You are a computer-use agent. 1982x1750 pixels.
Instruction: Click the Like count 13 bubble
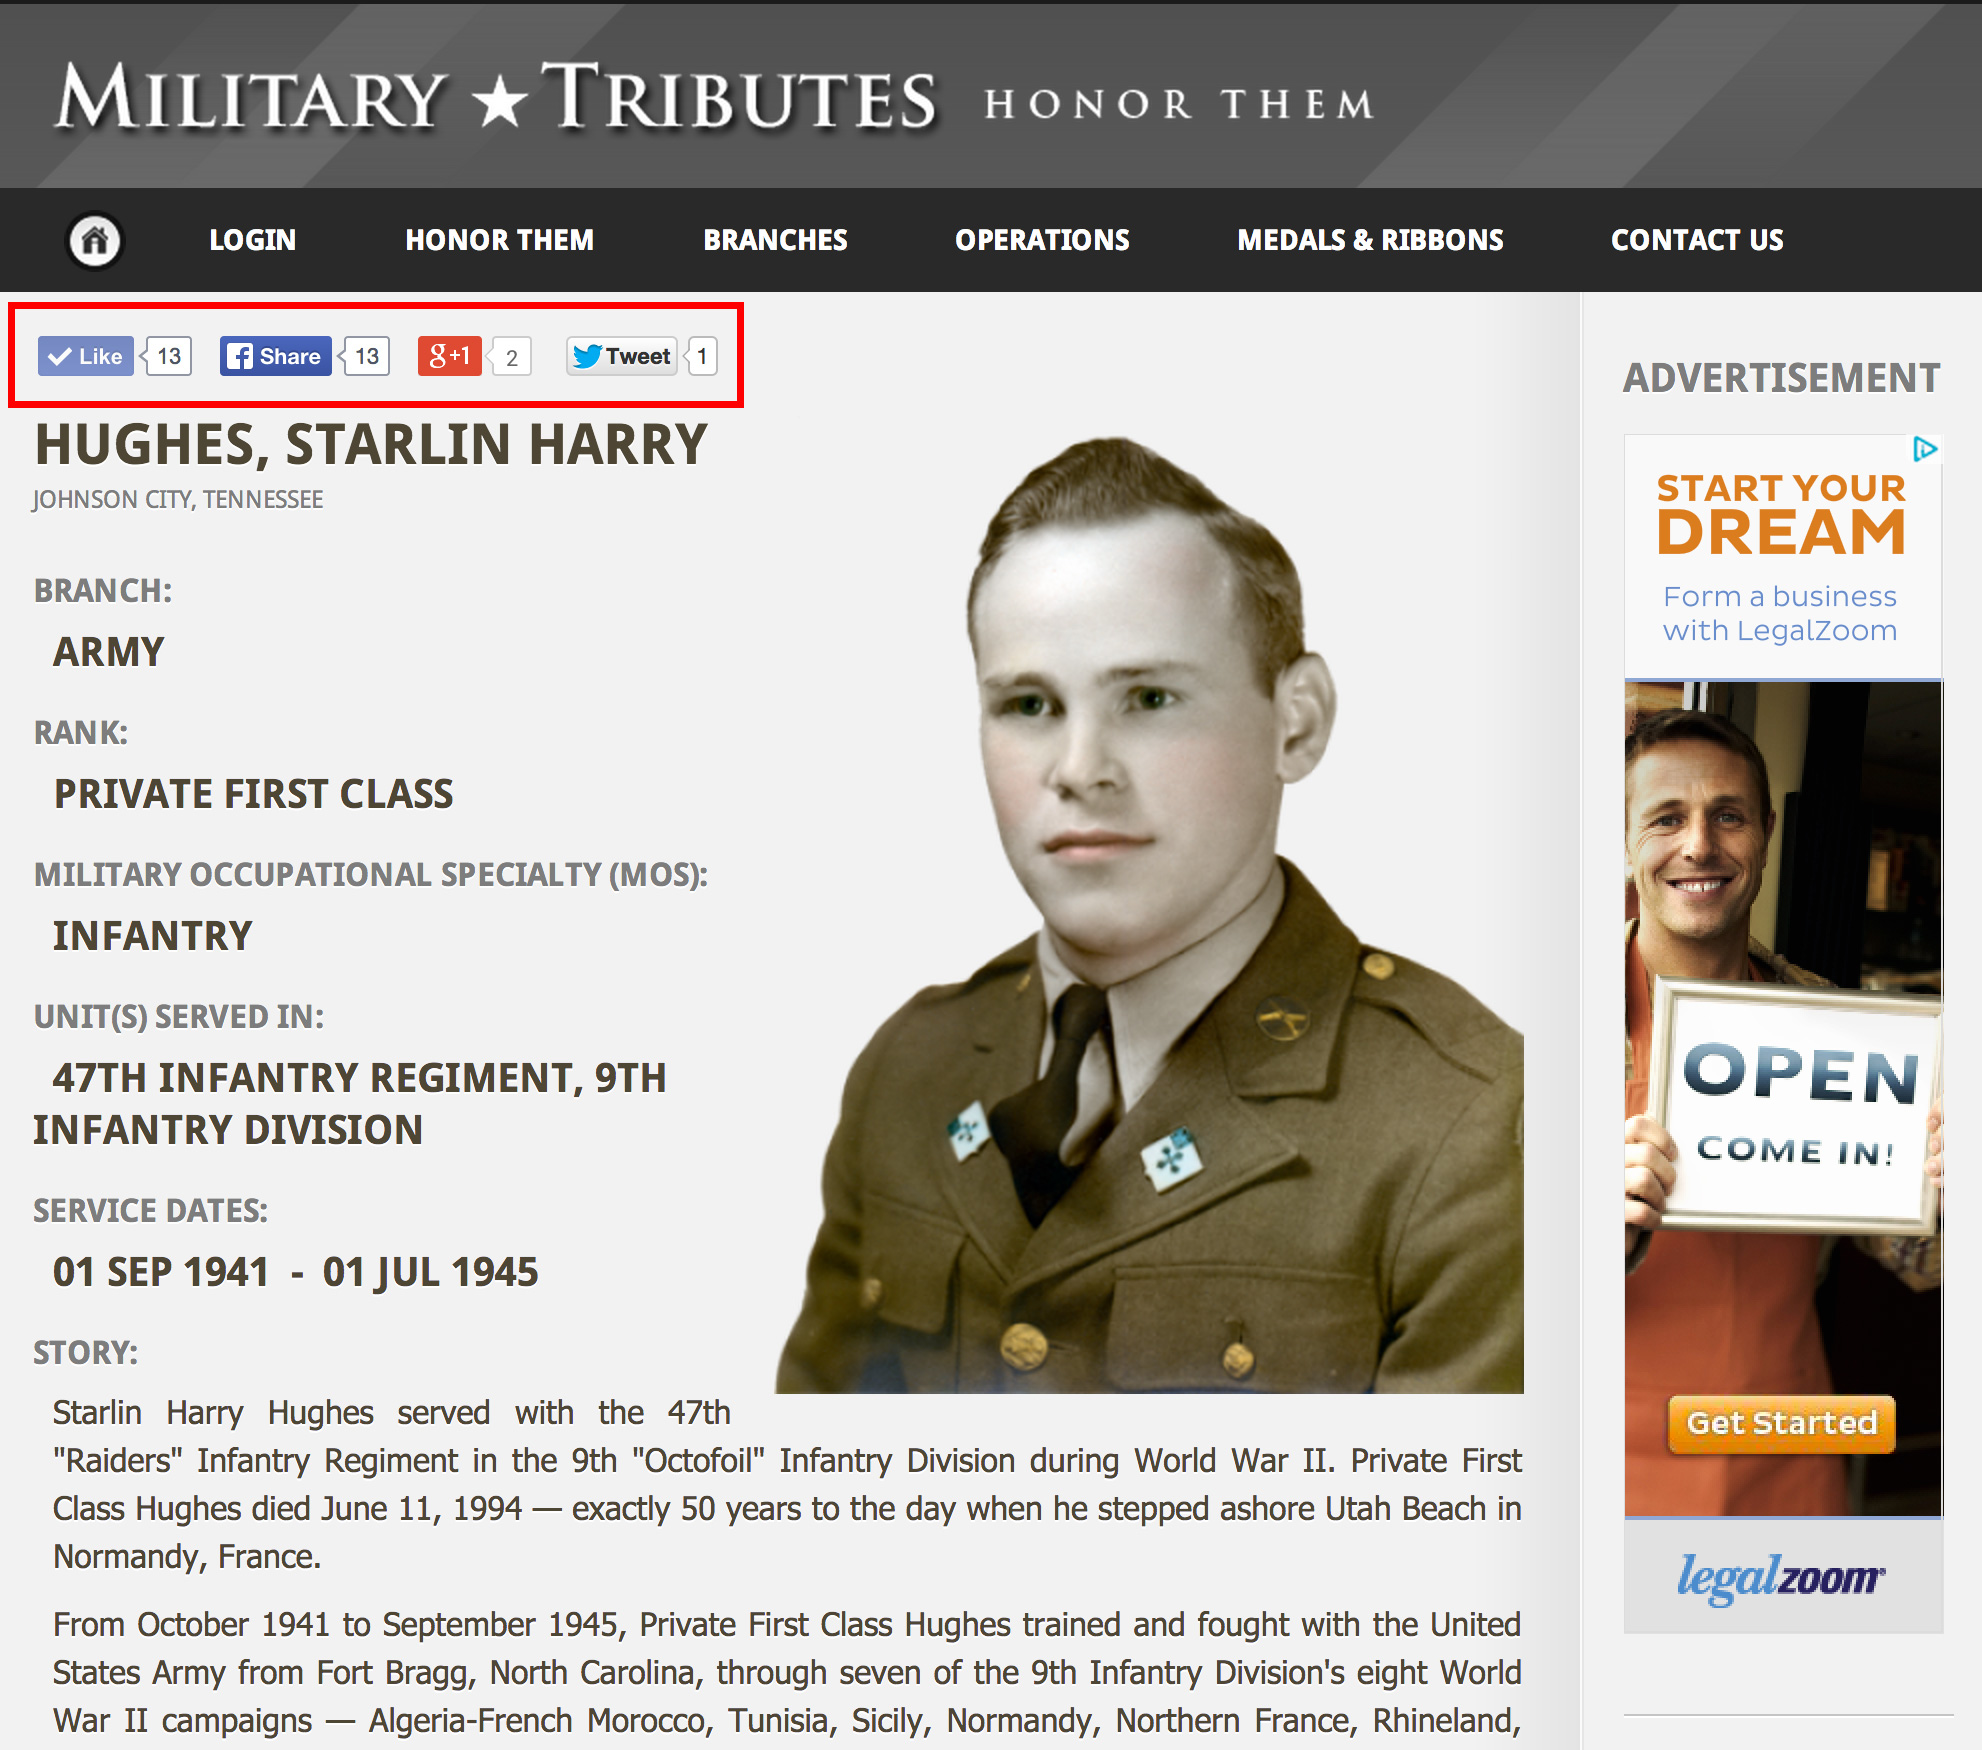point(168,356)
